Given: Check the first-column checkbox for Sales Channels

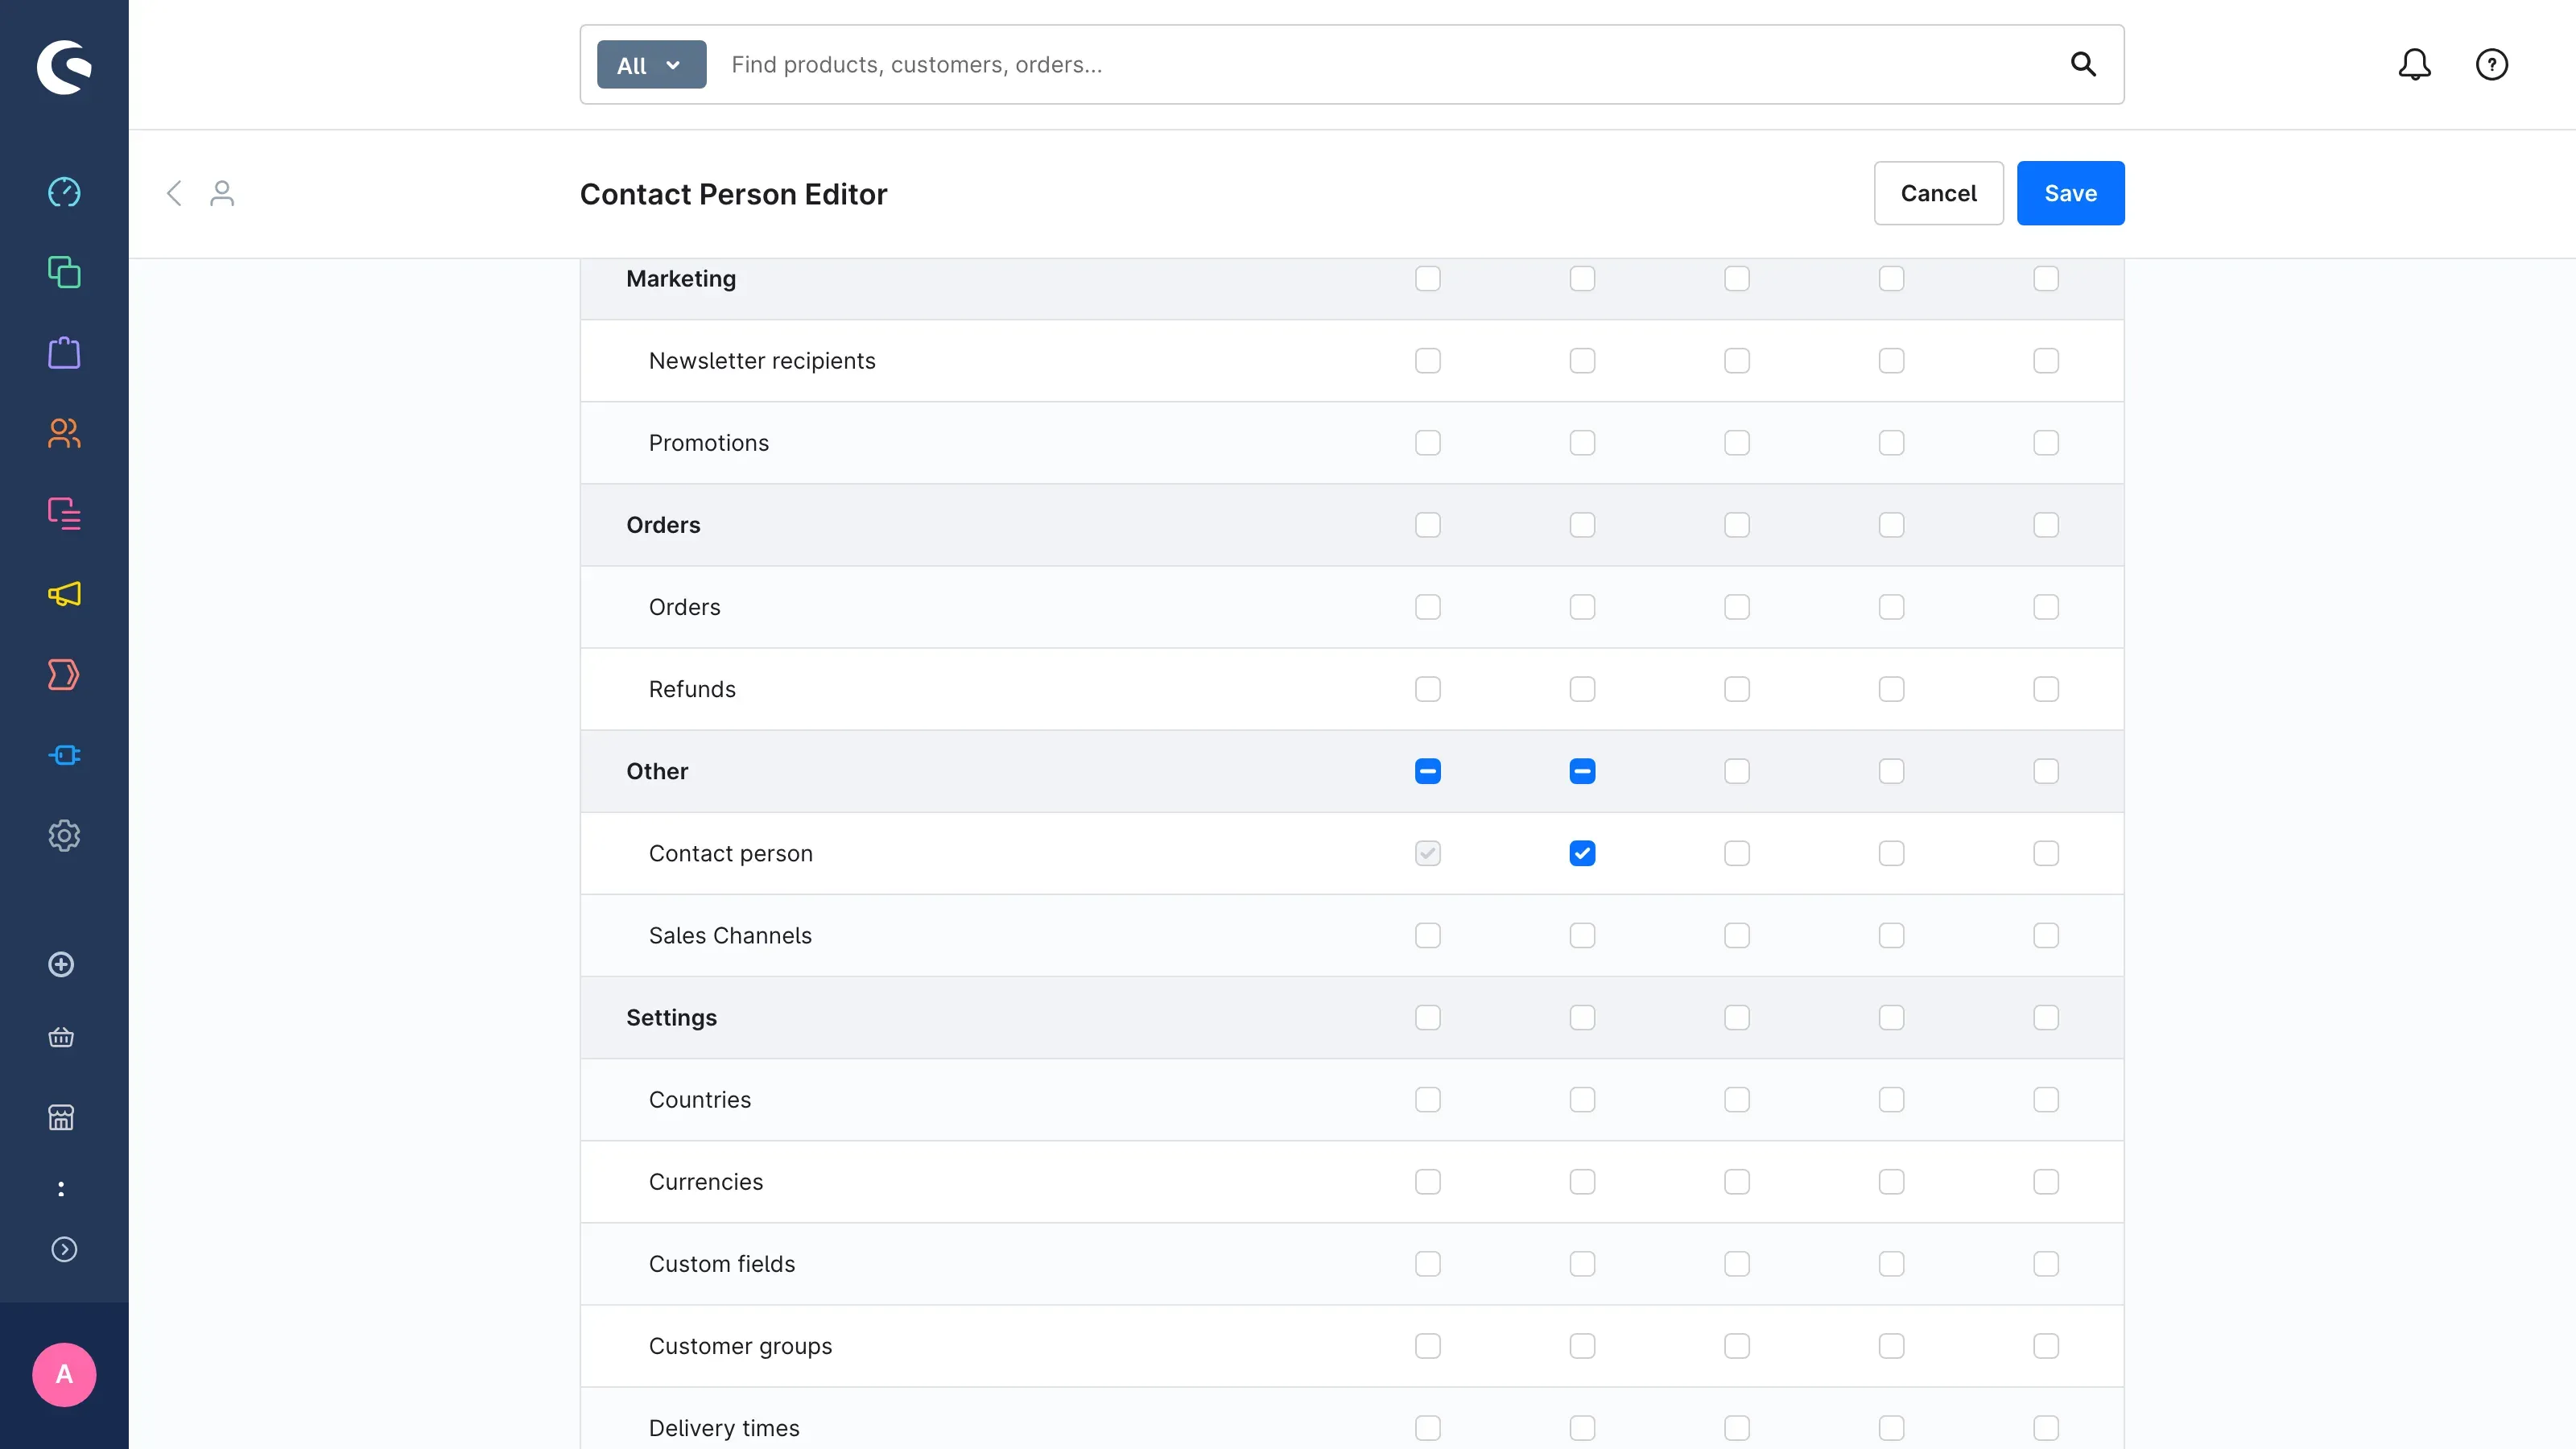Looking at the screenshot, I should click(1427, 935).
